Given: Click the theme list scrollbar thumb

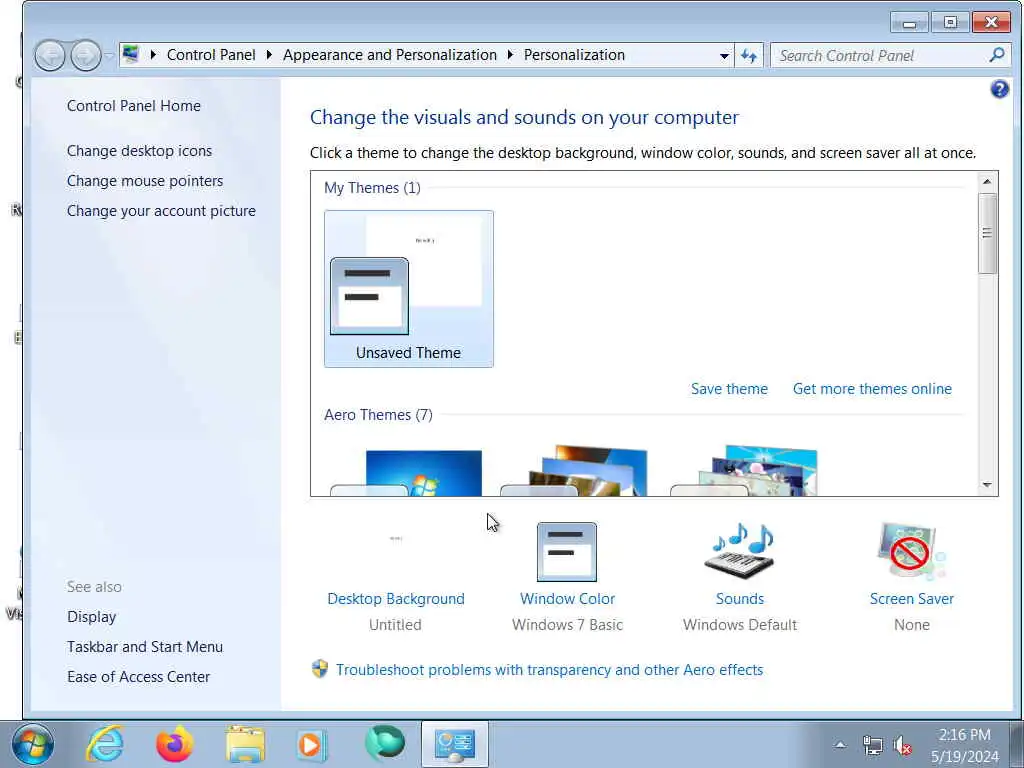Looking at the screenshot, I should tap(987, 233).
